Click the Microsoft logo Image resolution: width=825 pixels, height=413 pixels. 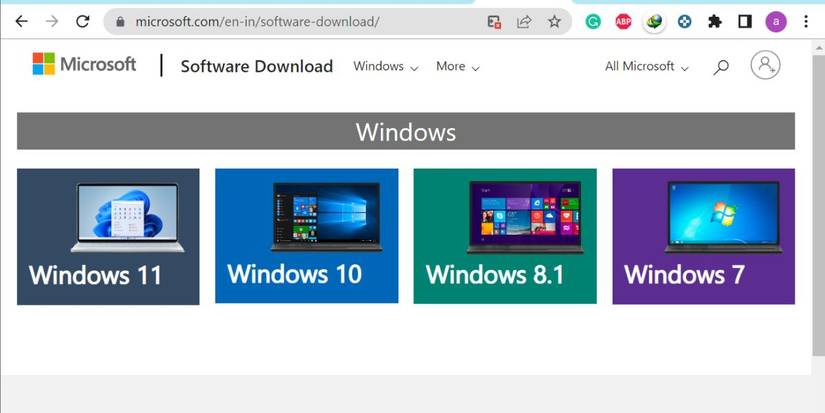pos(84,64)
